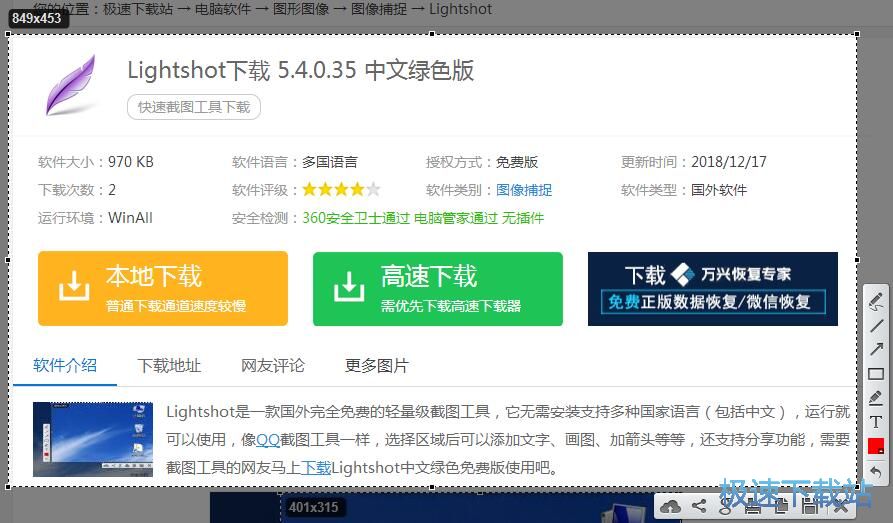Image resolution: width=893 pixels, height=523 pixels.
Task: Switch to 软件介绍 tab
Action: click(64, 365)
